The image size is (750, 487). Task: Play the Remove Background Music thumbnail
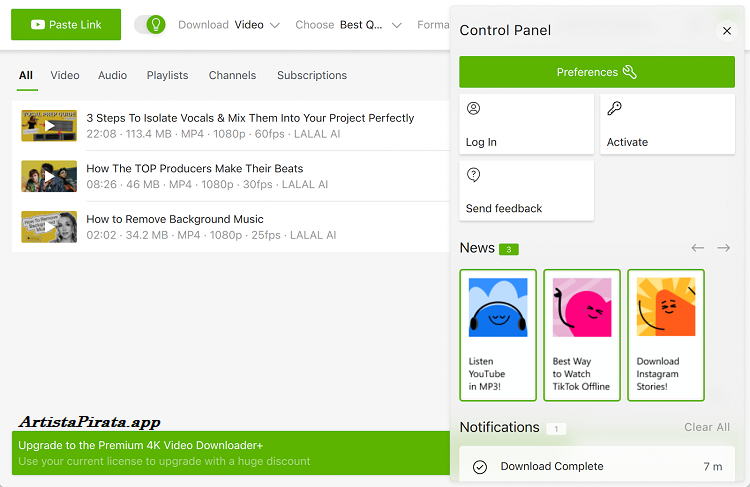click(x=49, y=227)
